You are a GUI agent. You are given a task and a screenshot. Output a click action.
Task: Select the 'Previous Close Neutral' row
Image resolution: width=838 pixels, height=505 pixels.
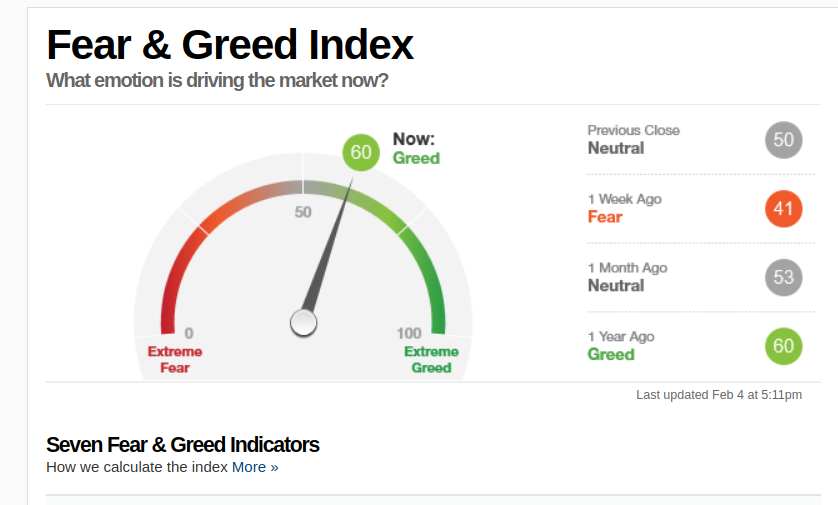(x=701, y=140)
